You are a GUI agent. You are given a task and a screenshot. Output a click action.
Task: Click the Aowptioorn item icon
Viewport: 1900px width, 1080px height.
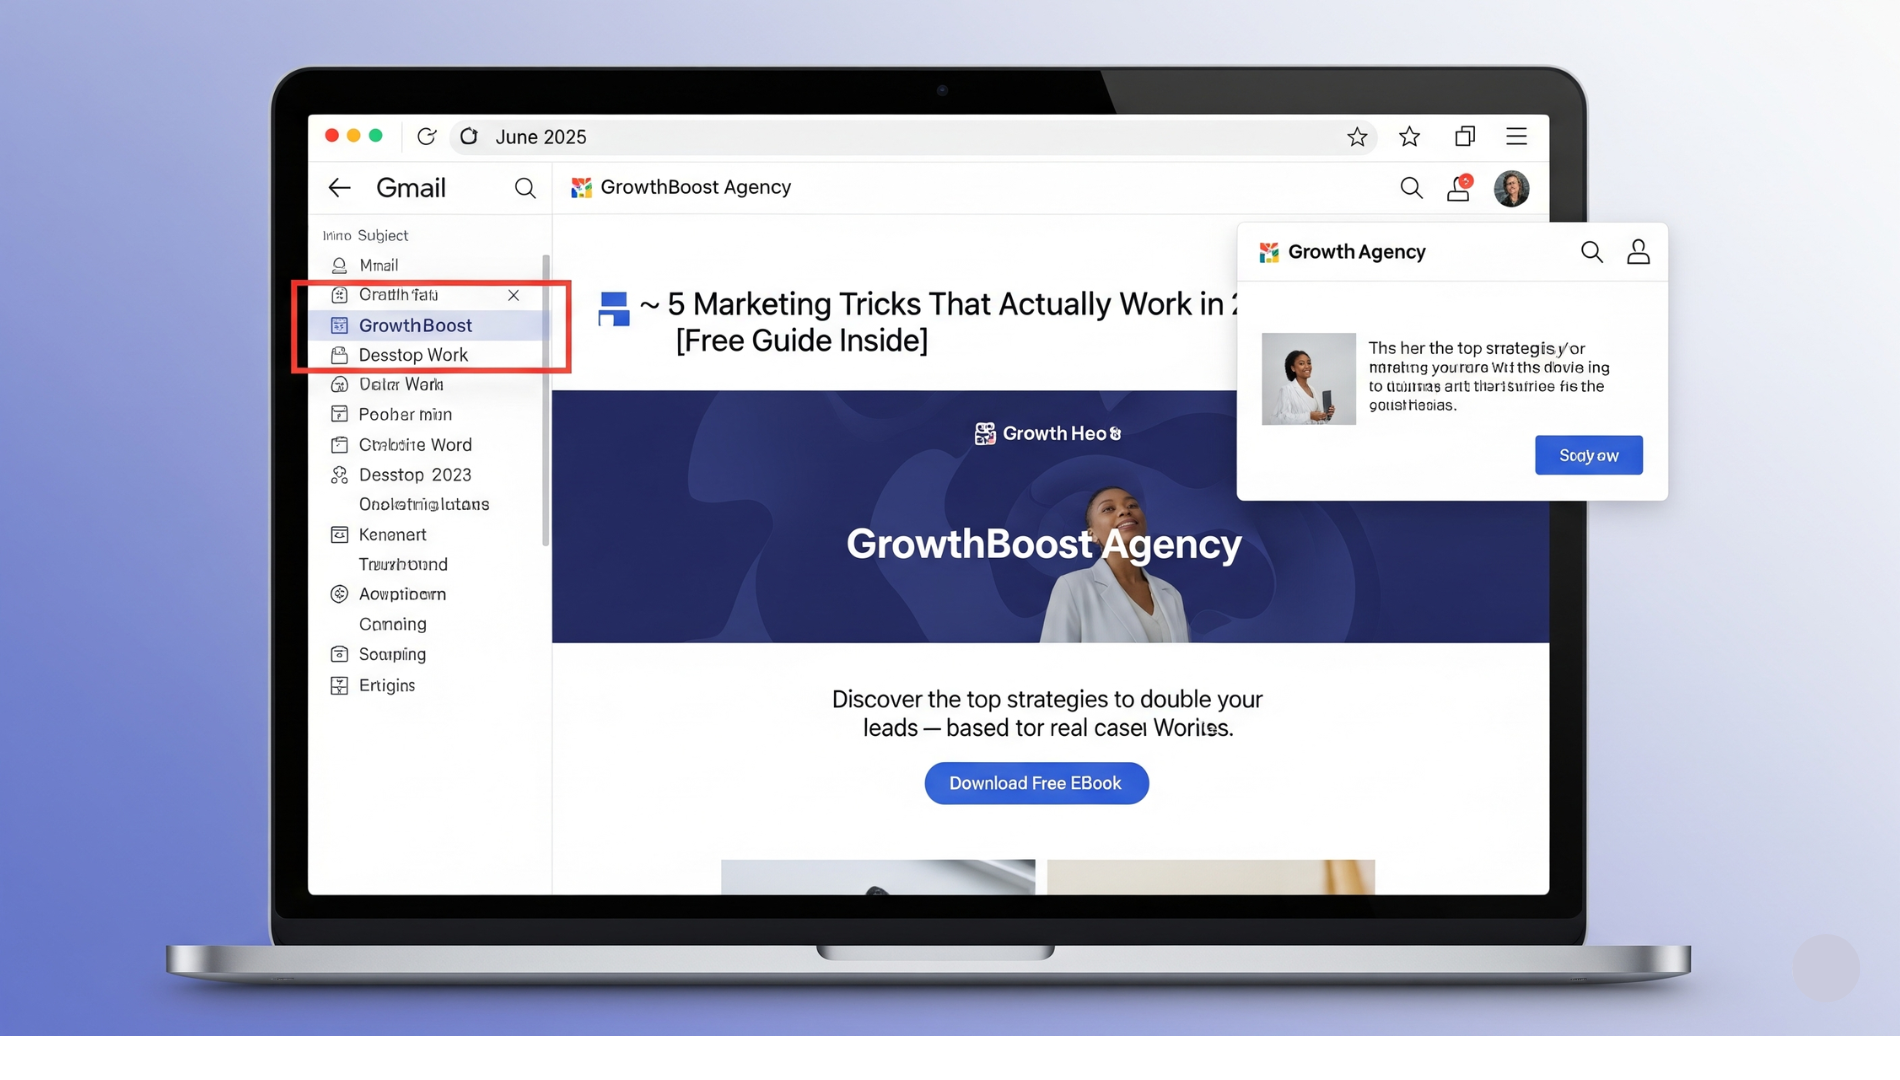pos(339,594)
